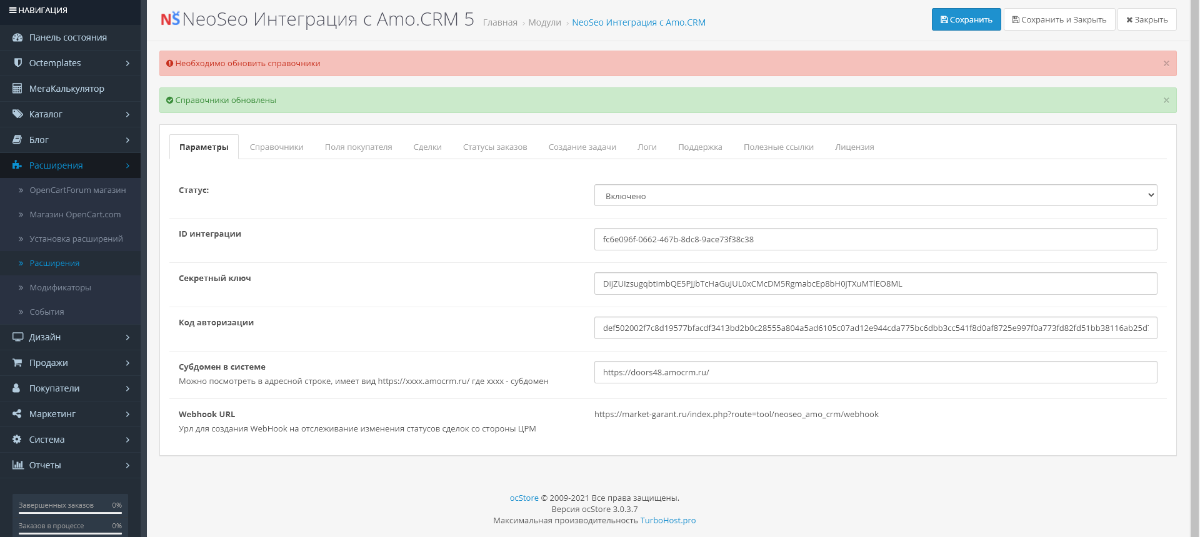Image resolution: width=1200 pixels, height=537 pixels.
Task: Open the Статус dropdown showing Включено
Action: [875, 195]
